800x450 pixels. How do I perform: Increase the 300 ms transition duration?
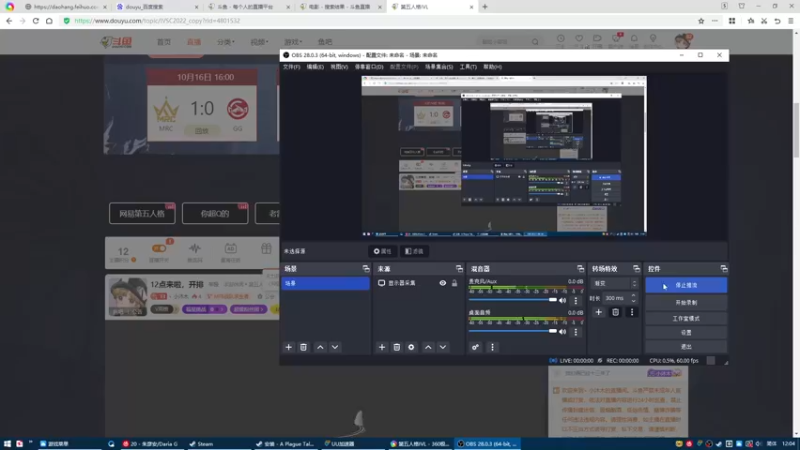[x=634, y=295]
